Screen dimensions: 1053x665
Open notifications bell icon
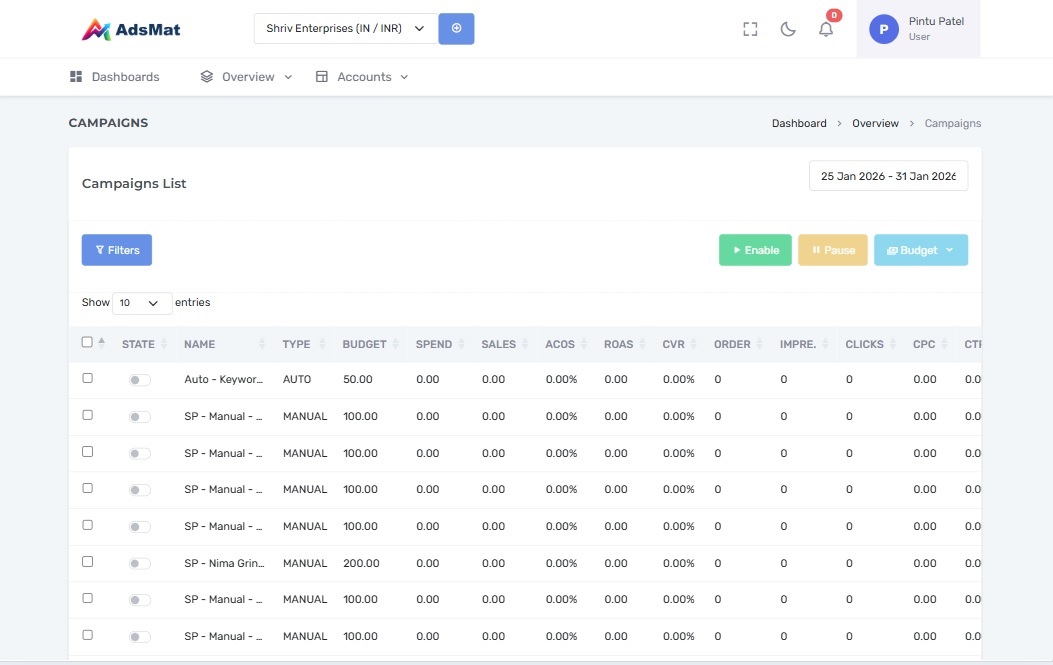tap(826, 30)
